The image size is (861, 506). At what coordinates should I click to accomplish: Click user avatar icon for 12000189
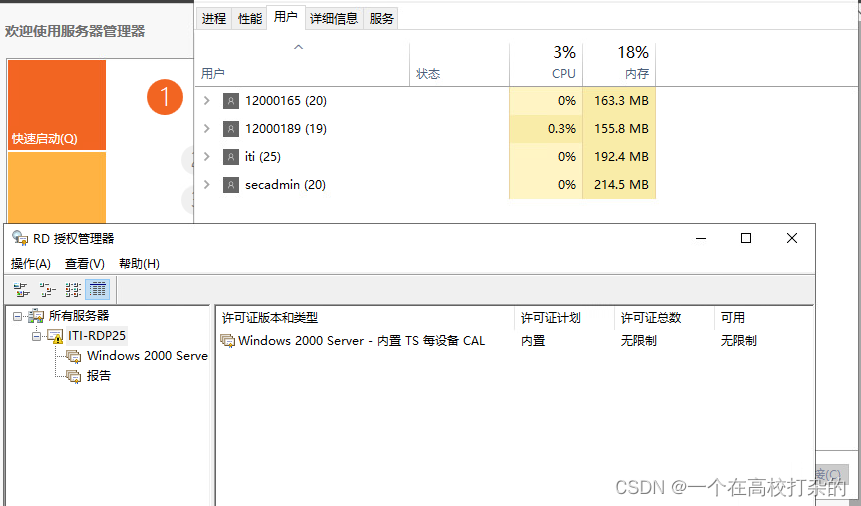click(x=231, y=129)
